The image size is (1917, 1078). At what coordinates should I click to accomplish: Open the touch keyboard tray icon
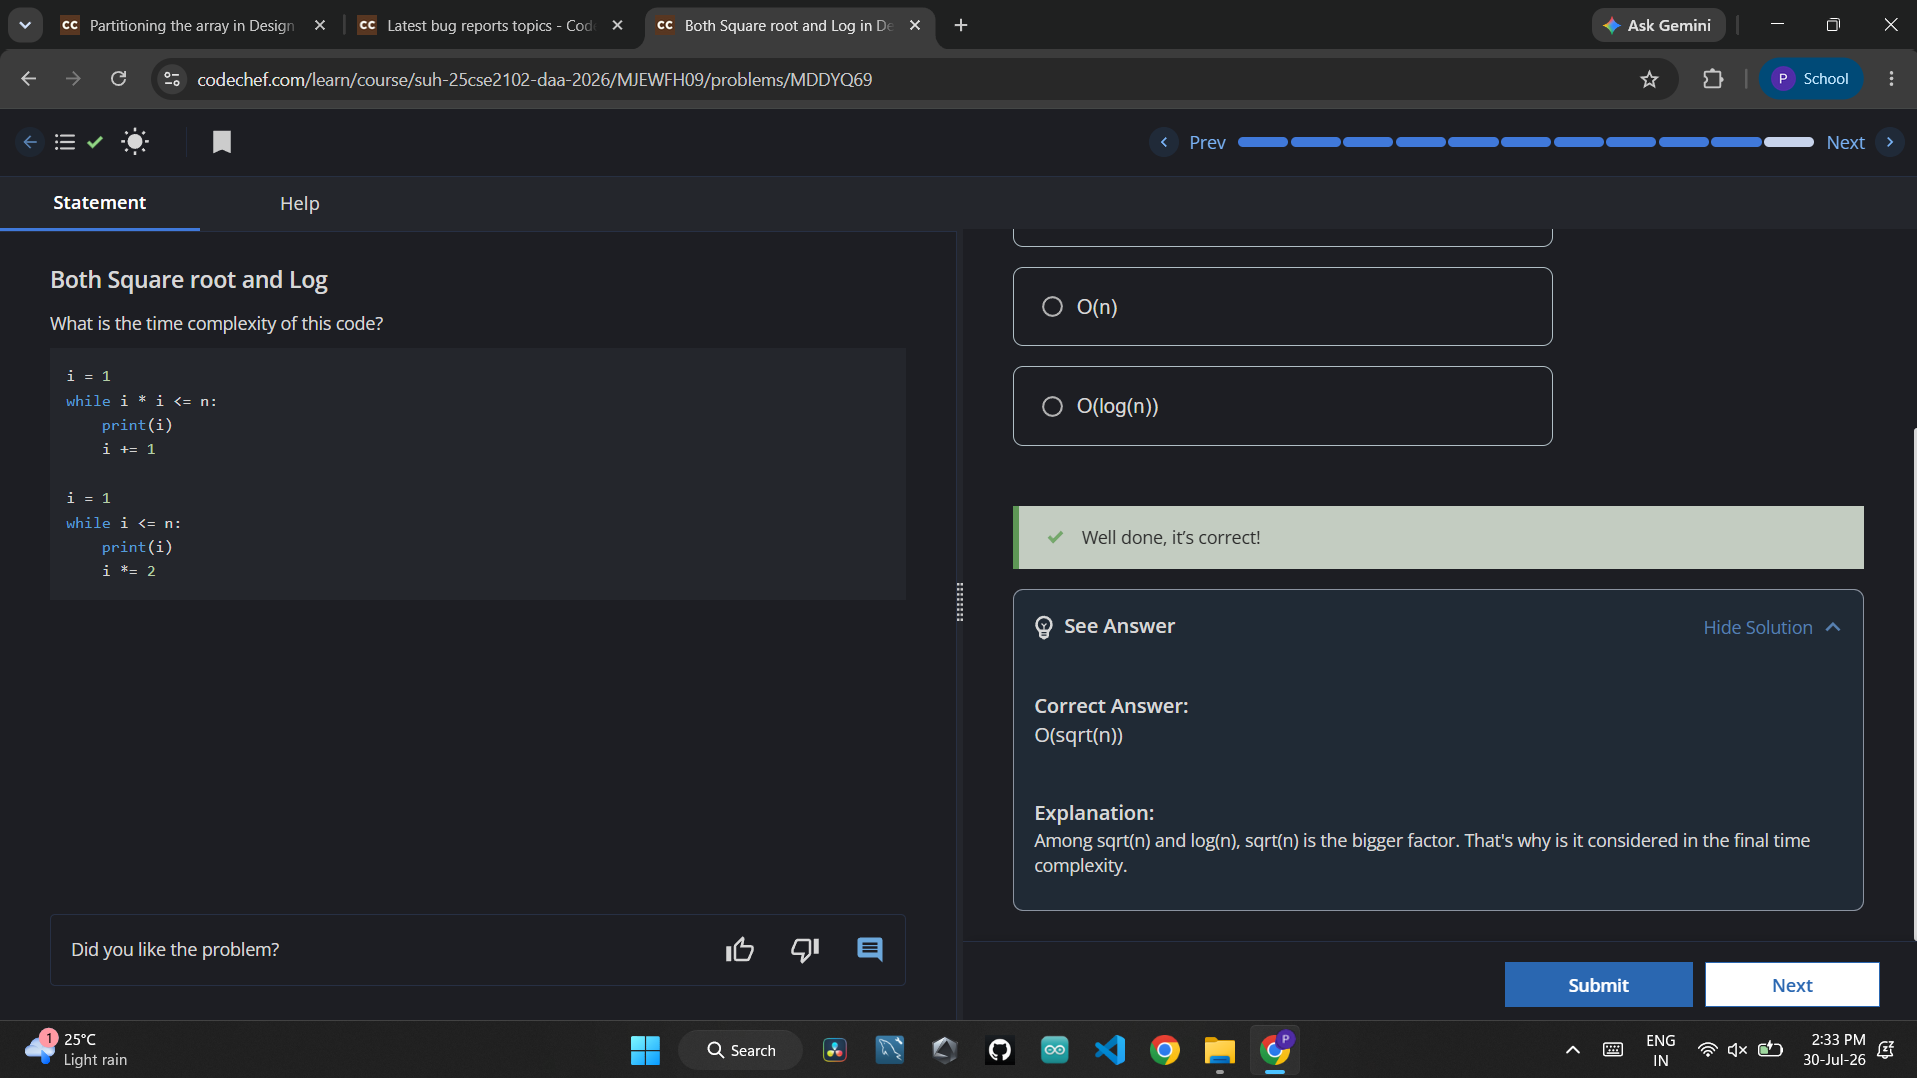(x=1613, y=1050)
